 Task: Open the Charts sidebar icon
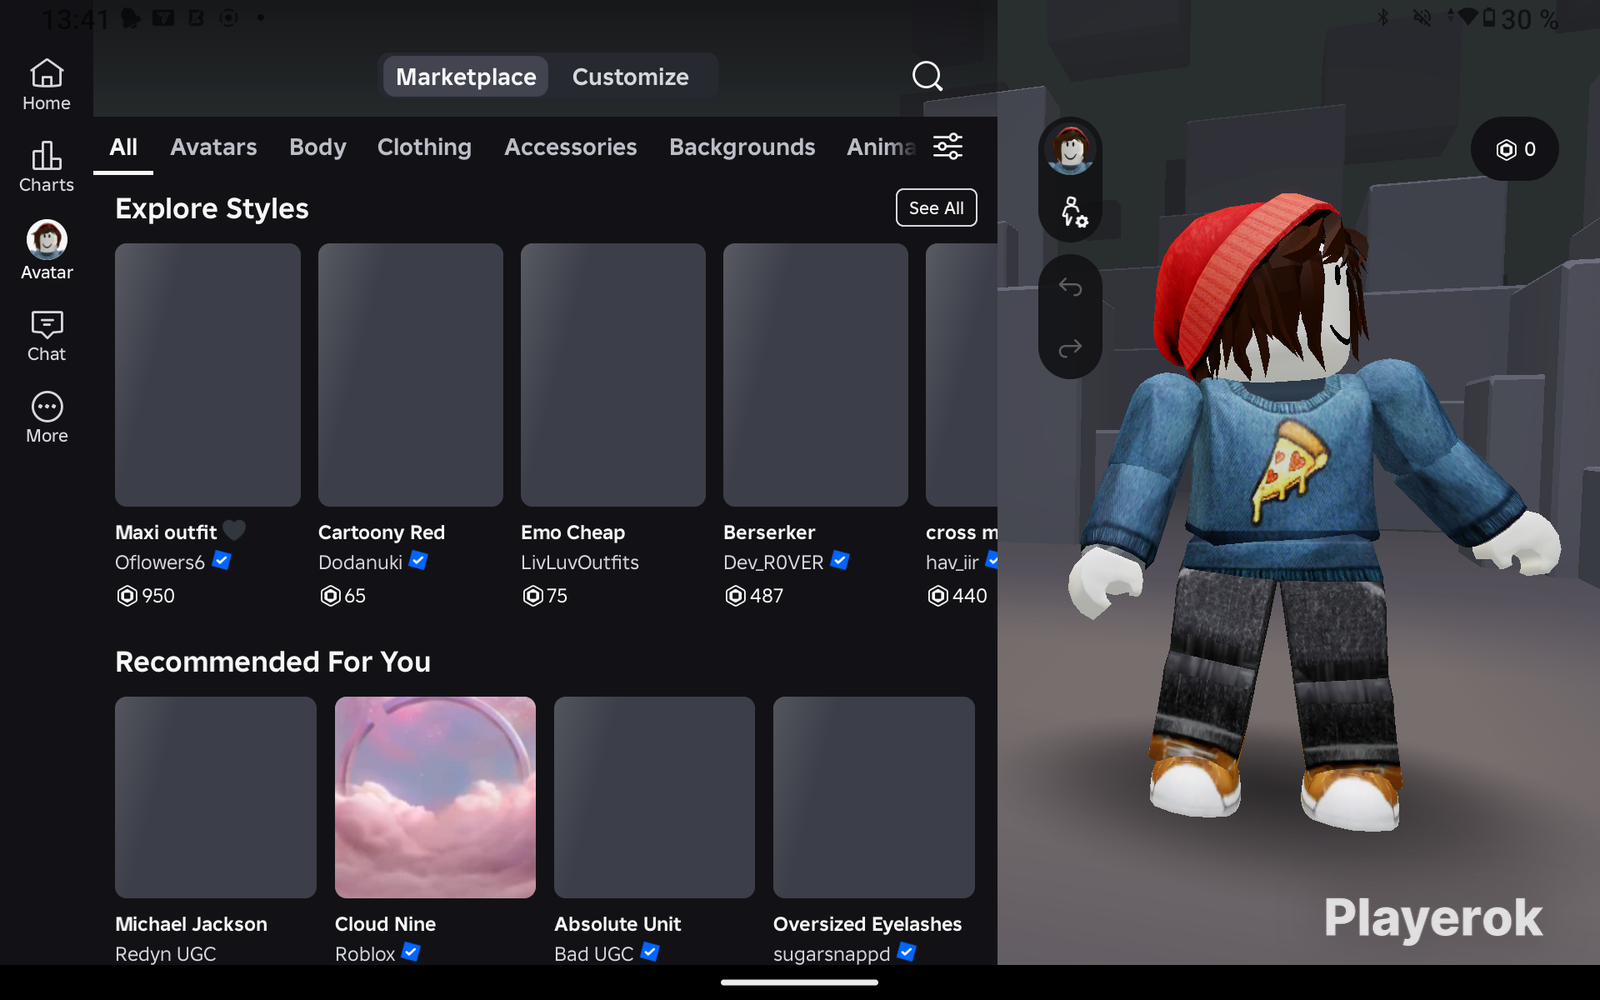click(46, 167)
